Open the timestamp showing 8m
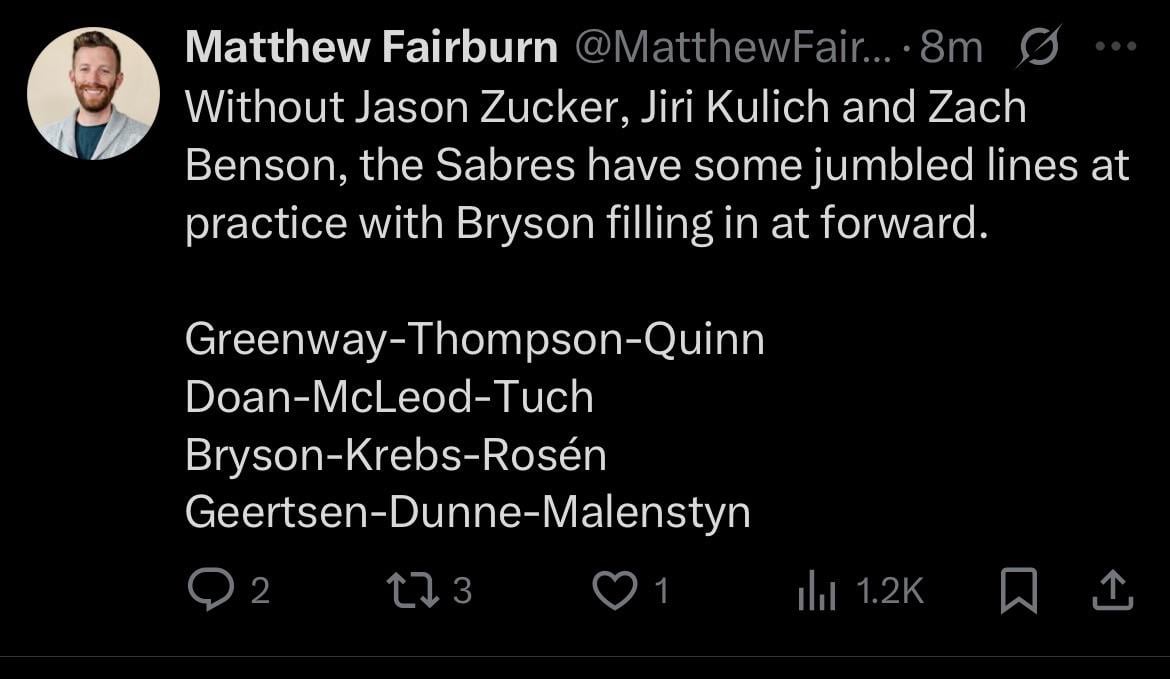 point(953,45)
